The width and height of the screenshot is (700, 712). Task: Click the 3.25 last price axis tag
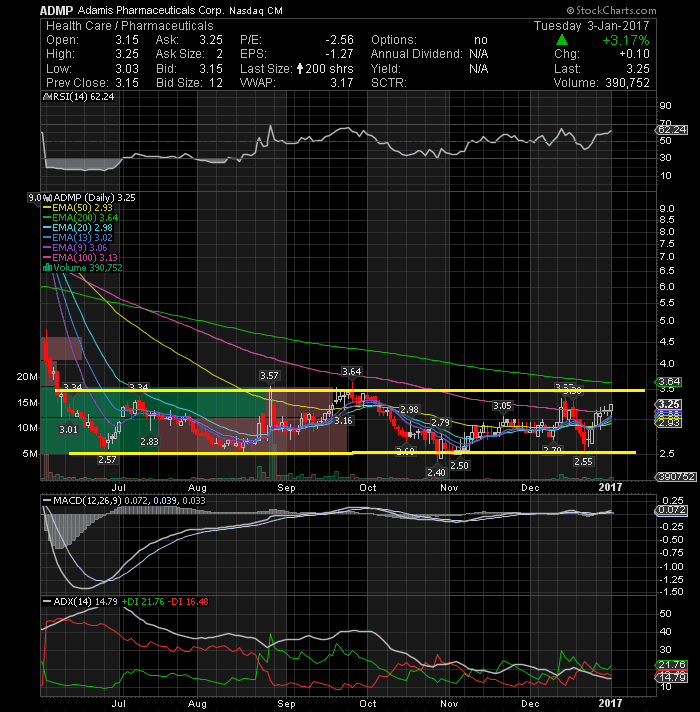pos(669,404)
